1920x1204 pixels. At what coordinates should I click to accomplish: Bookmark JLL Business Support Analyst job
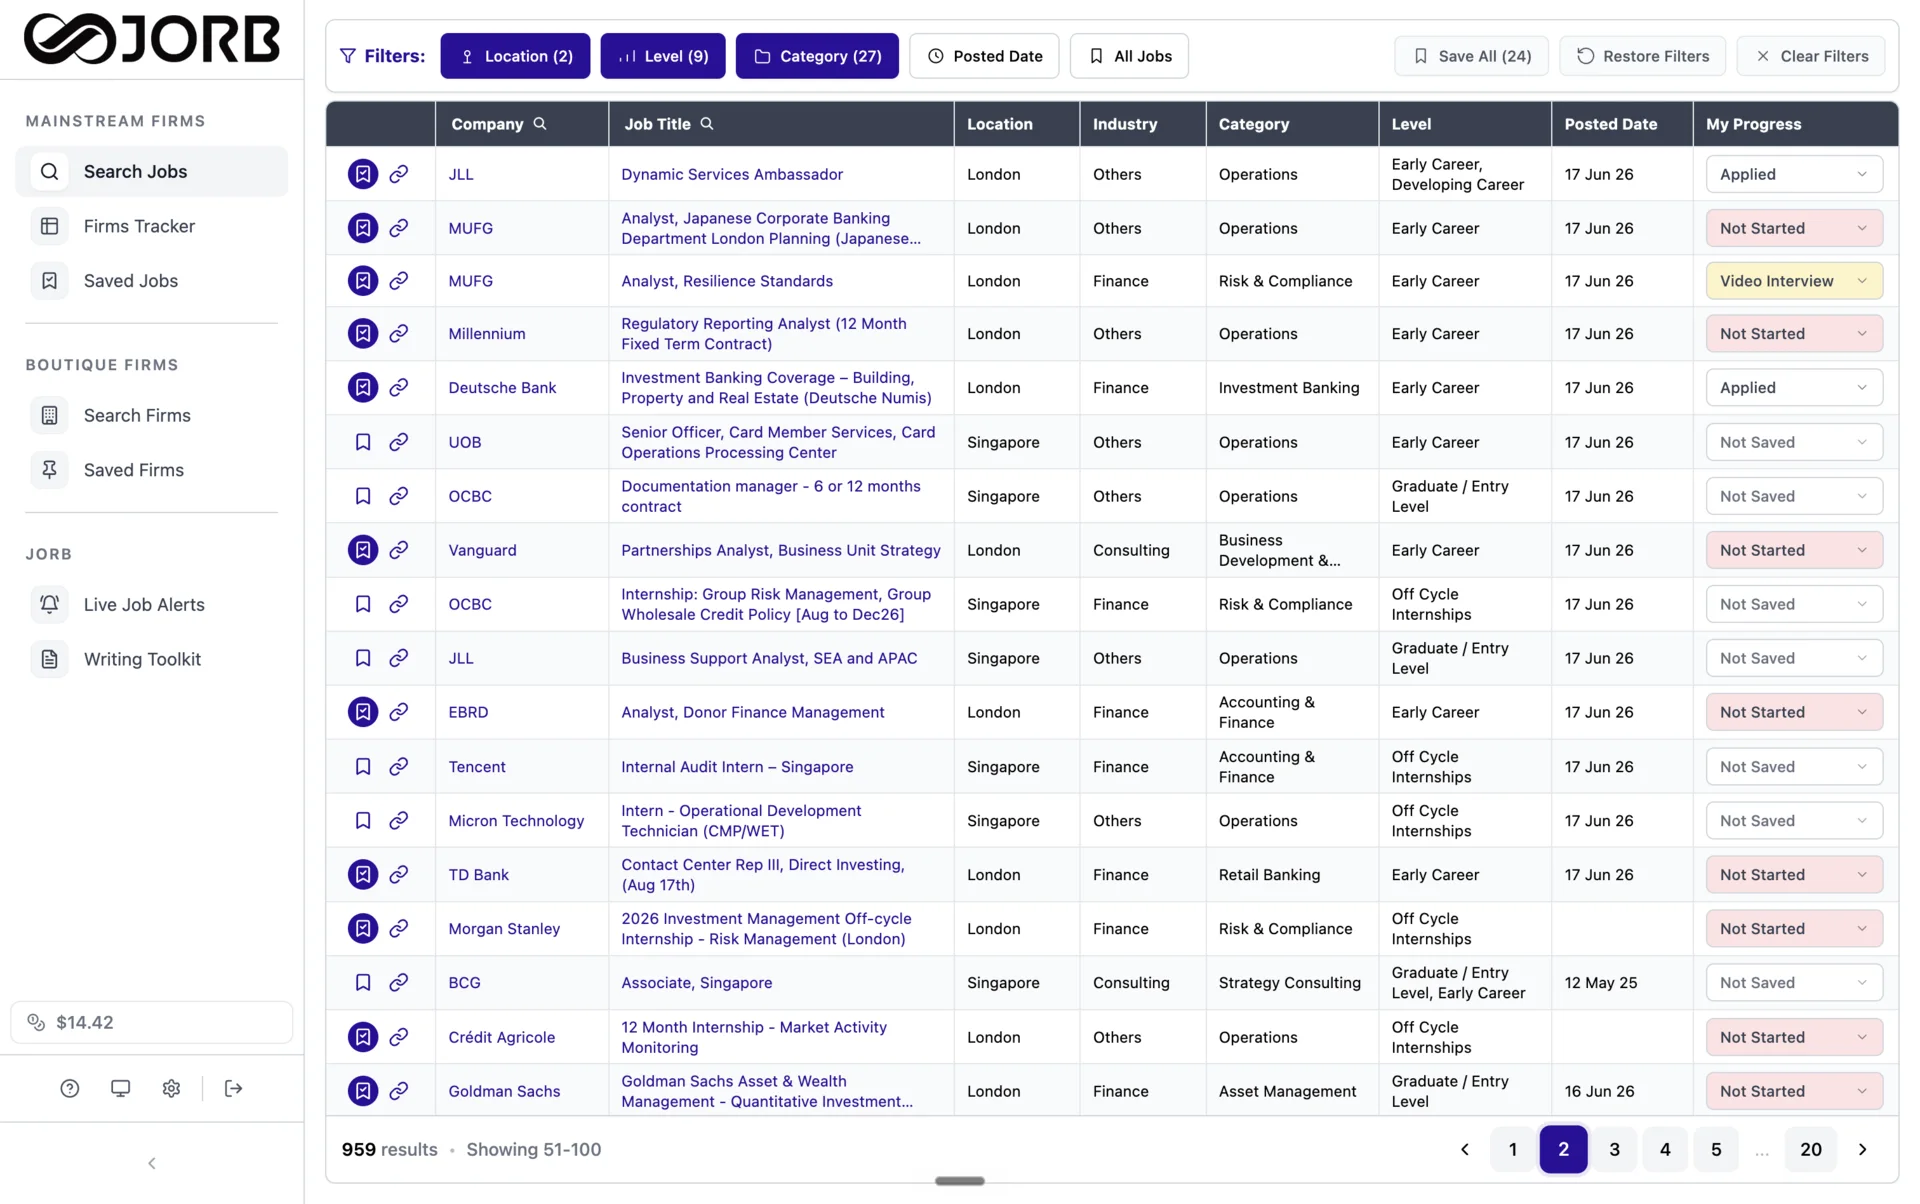coord(363,658)
